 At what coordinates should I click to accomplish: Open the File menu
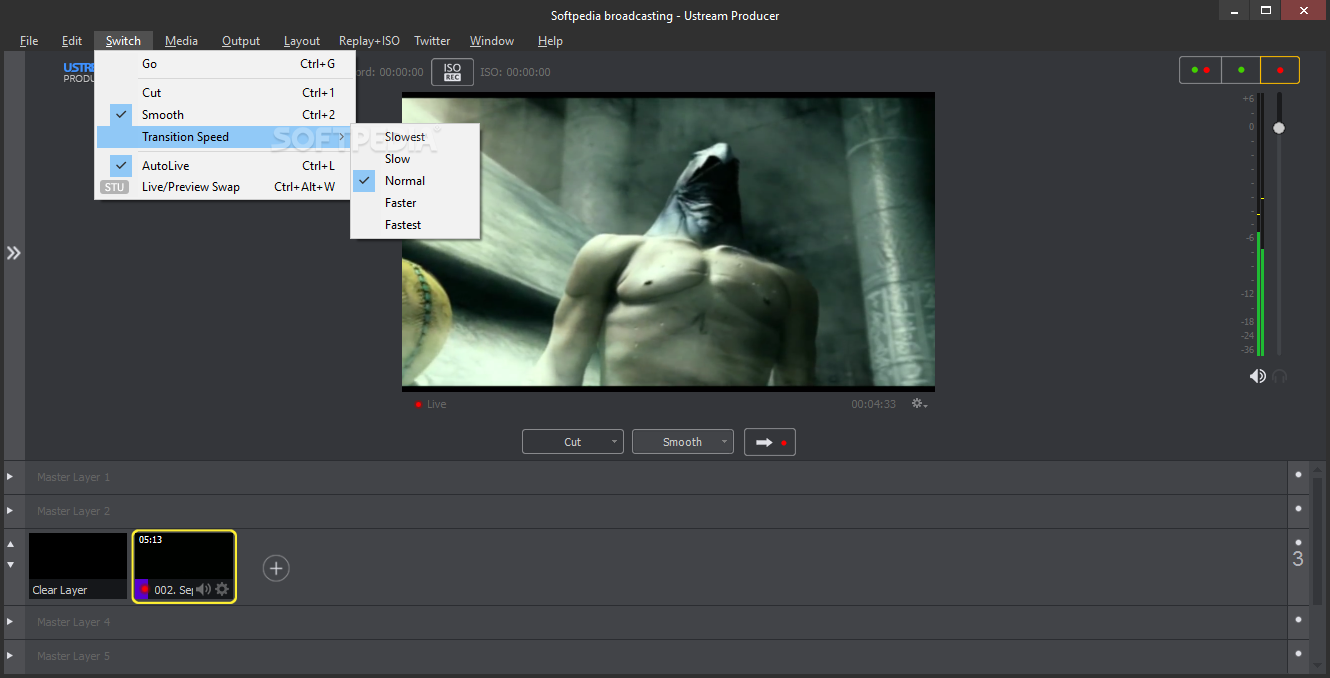(x=29, y=41)
